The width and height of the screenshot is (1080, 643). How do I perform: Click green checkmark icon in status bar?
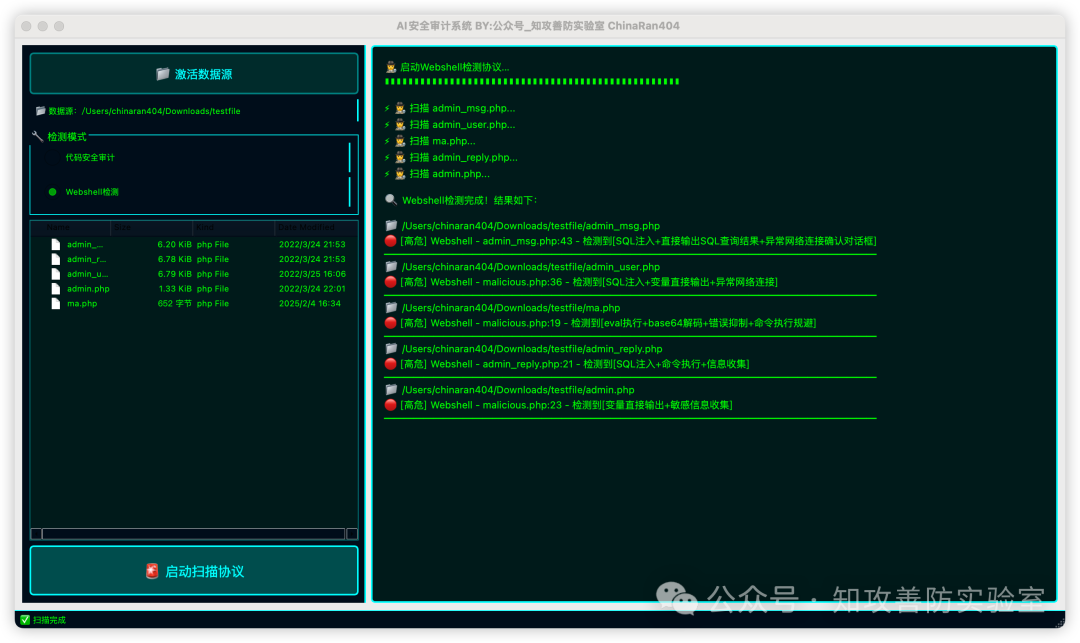pos(25,620)
